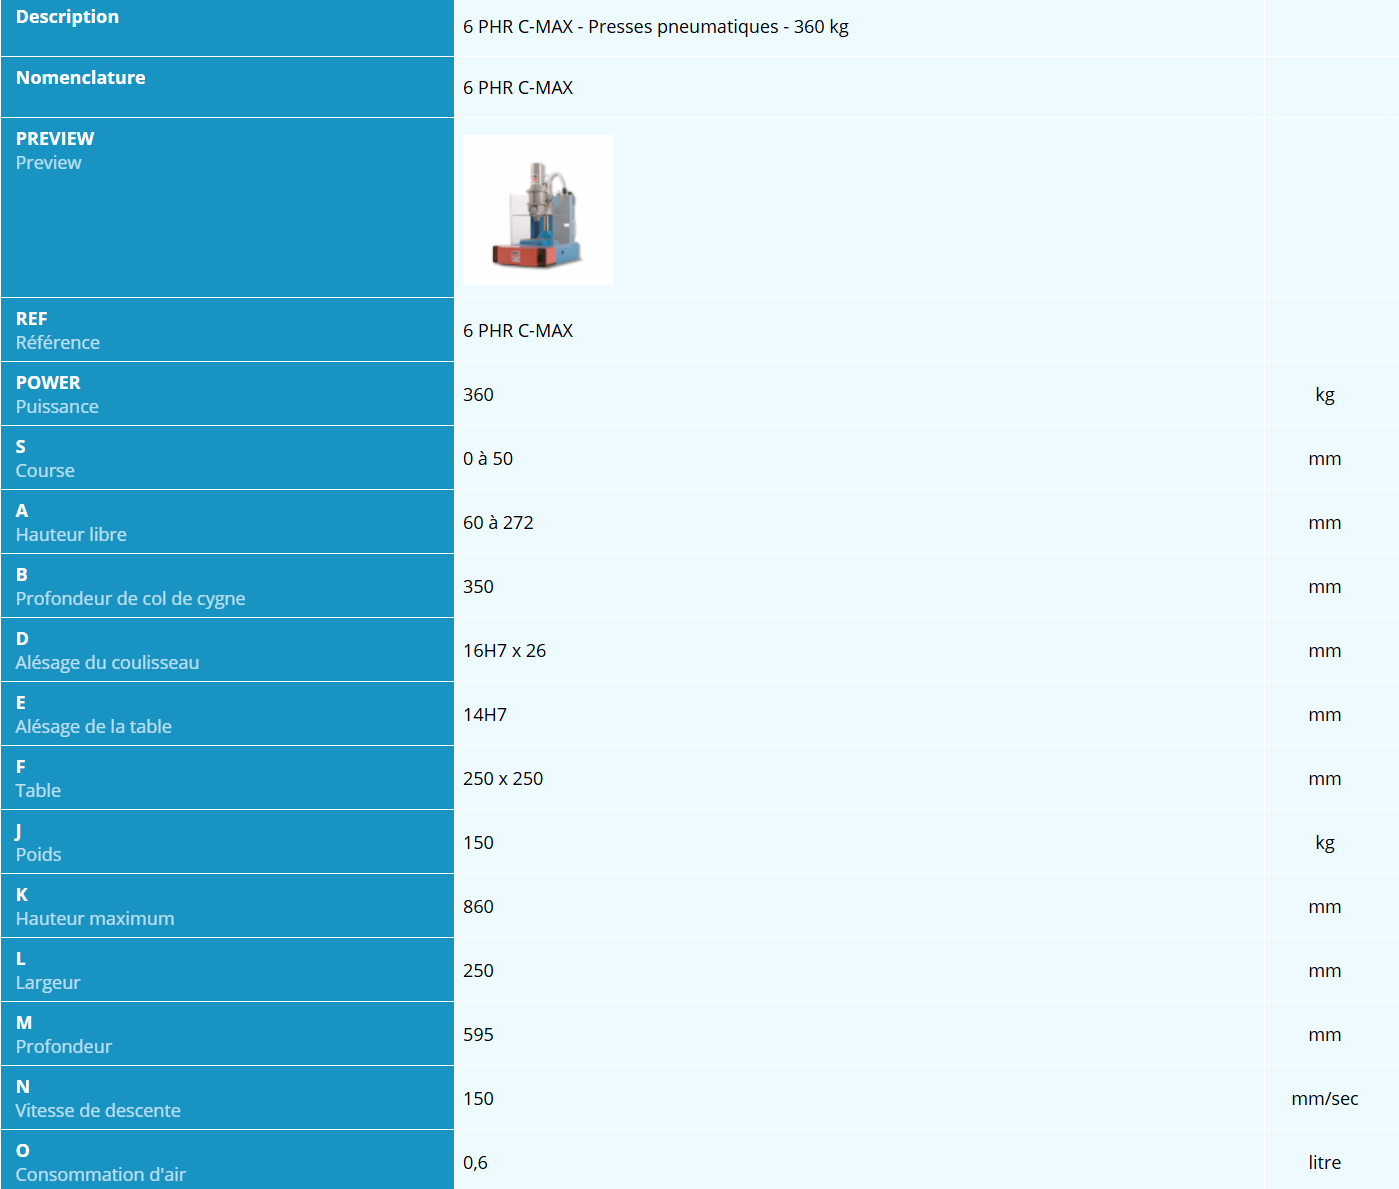
Task: Click the REF Référence label
Action: click(x=58, y=330)
